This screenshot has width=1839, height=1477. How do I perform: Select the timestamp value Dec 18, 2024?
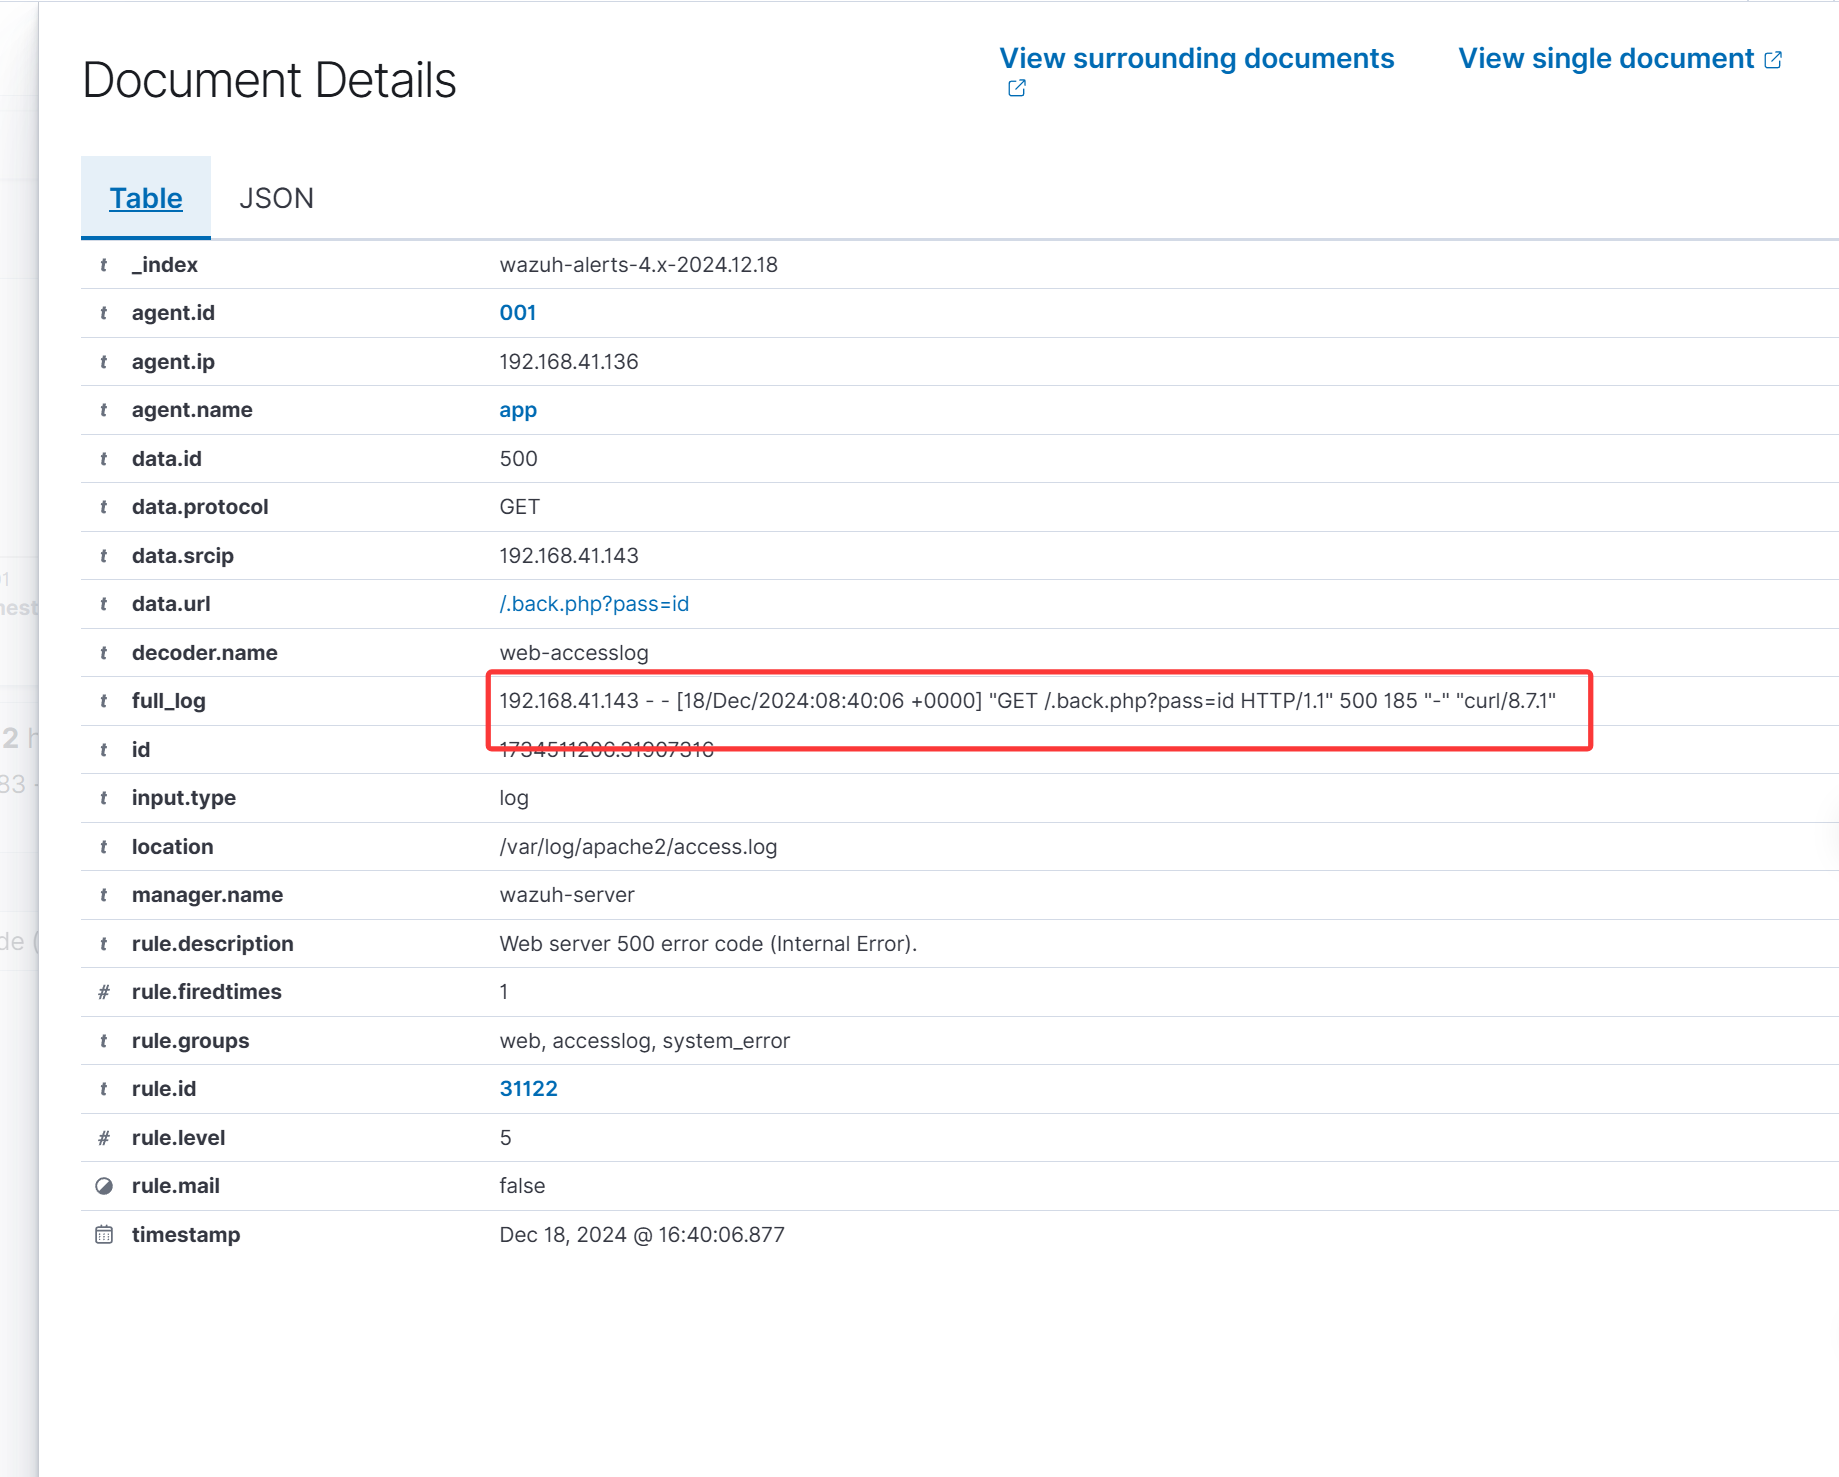pyautogui.click(x=642, y=1235)
